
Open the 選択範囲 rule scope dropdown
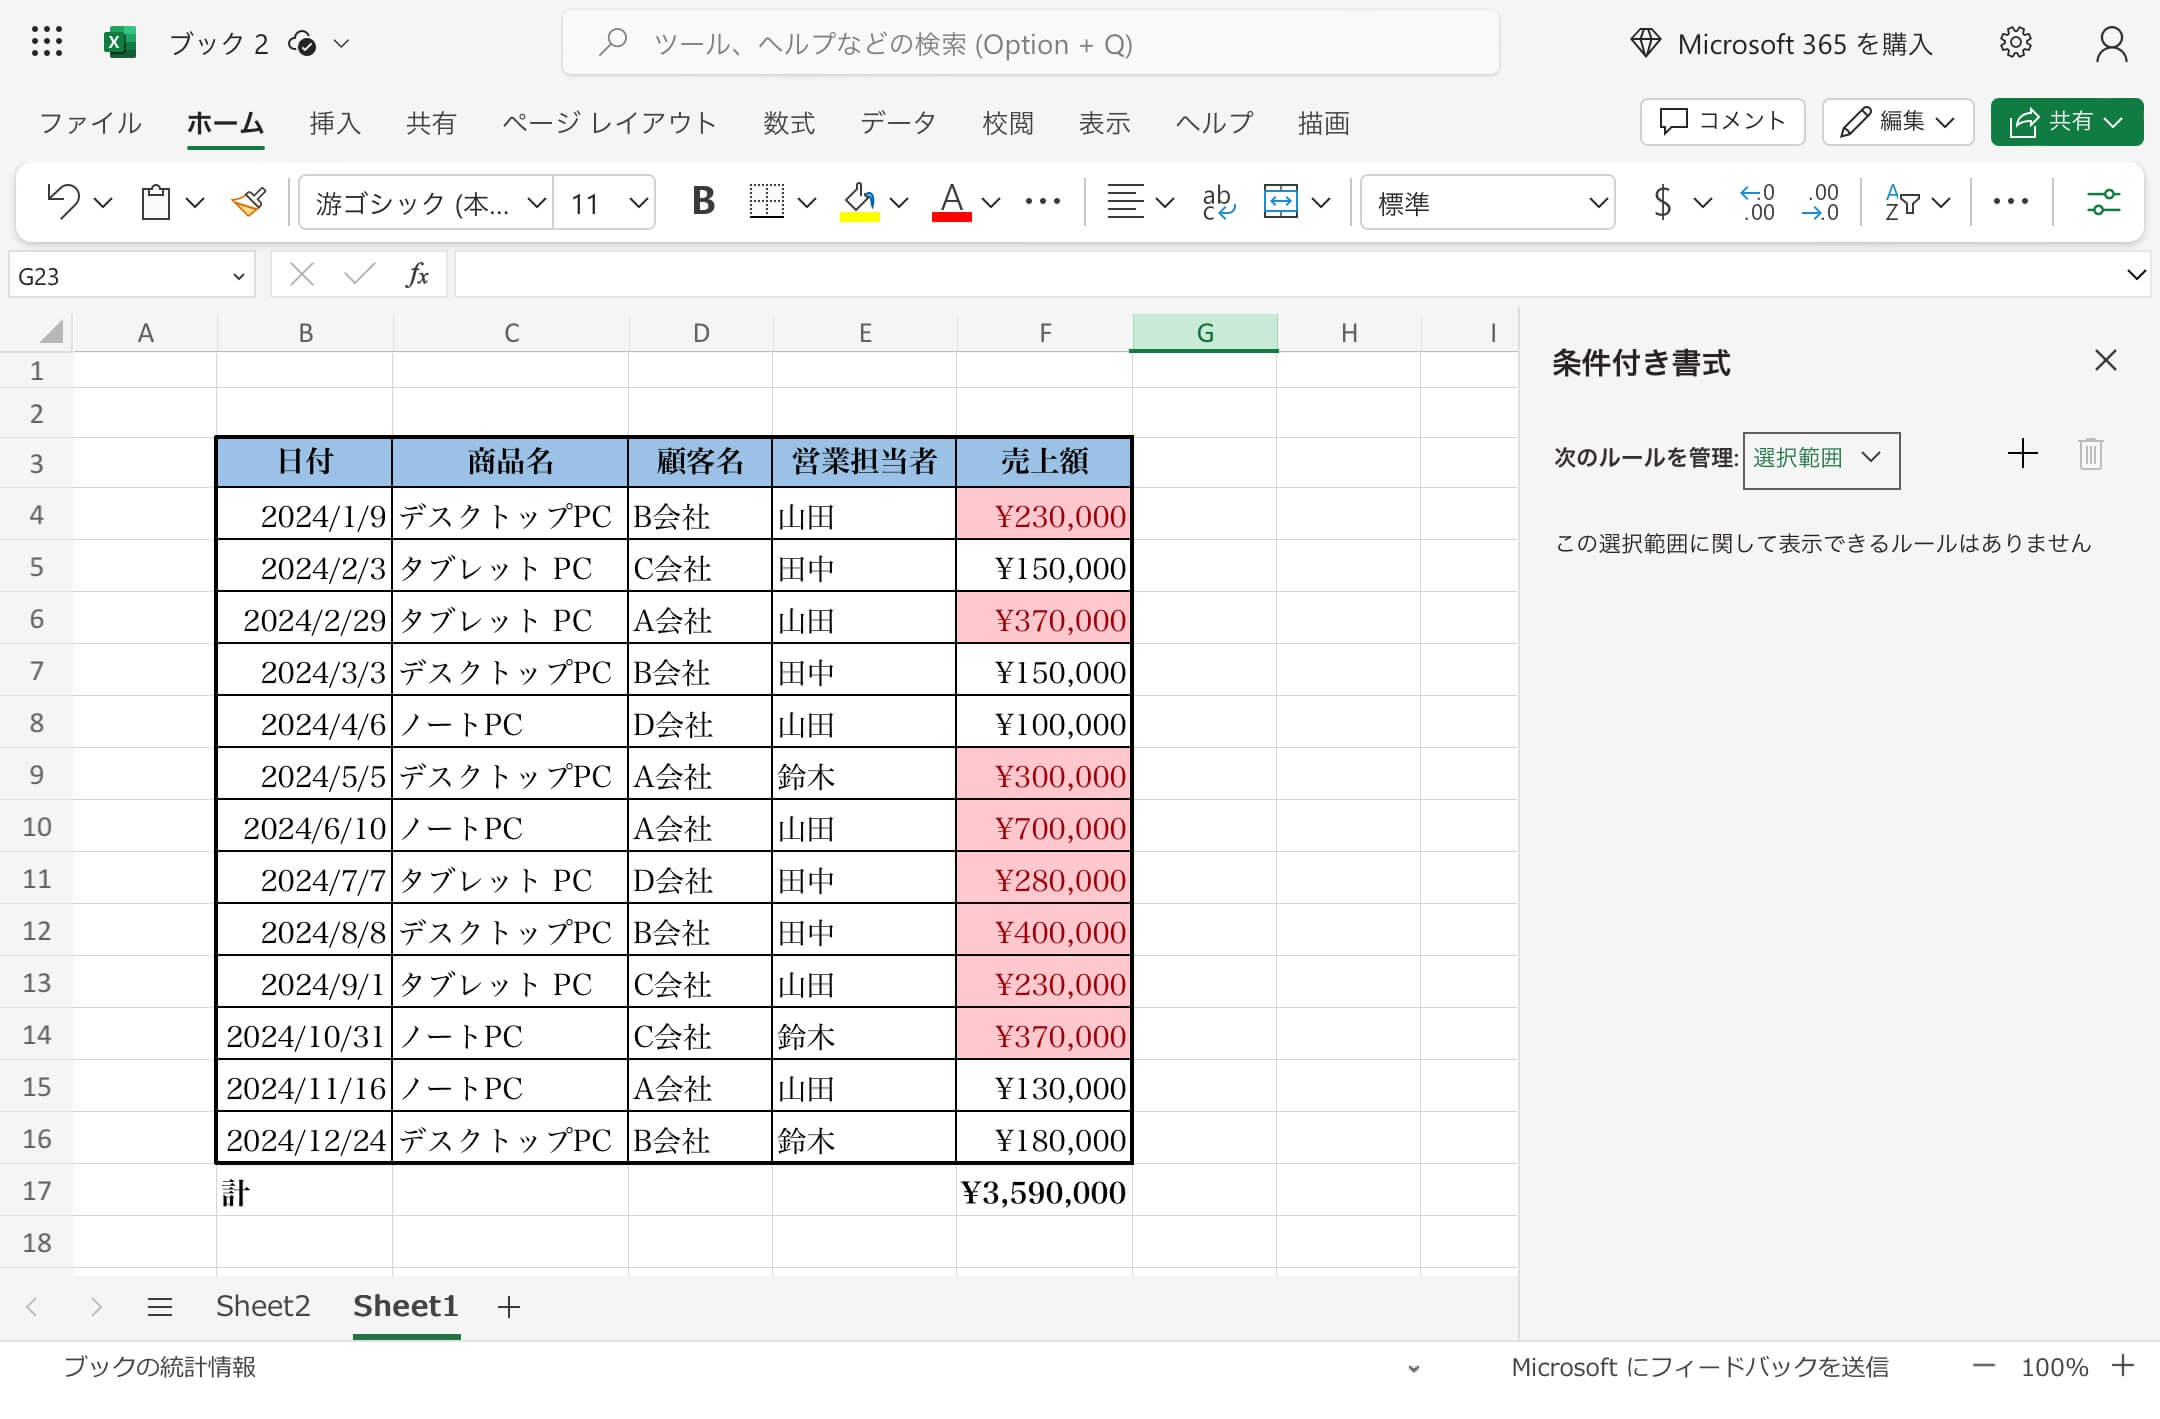(1821, 459)
